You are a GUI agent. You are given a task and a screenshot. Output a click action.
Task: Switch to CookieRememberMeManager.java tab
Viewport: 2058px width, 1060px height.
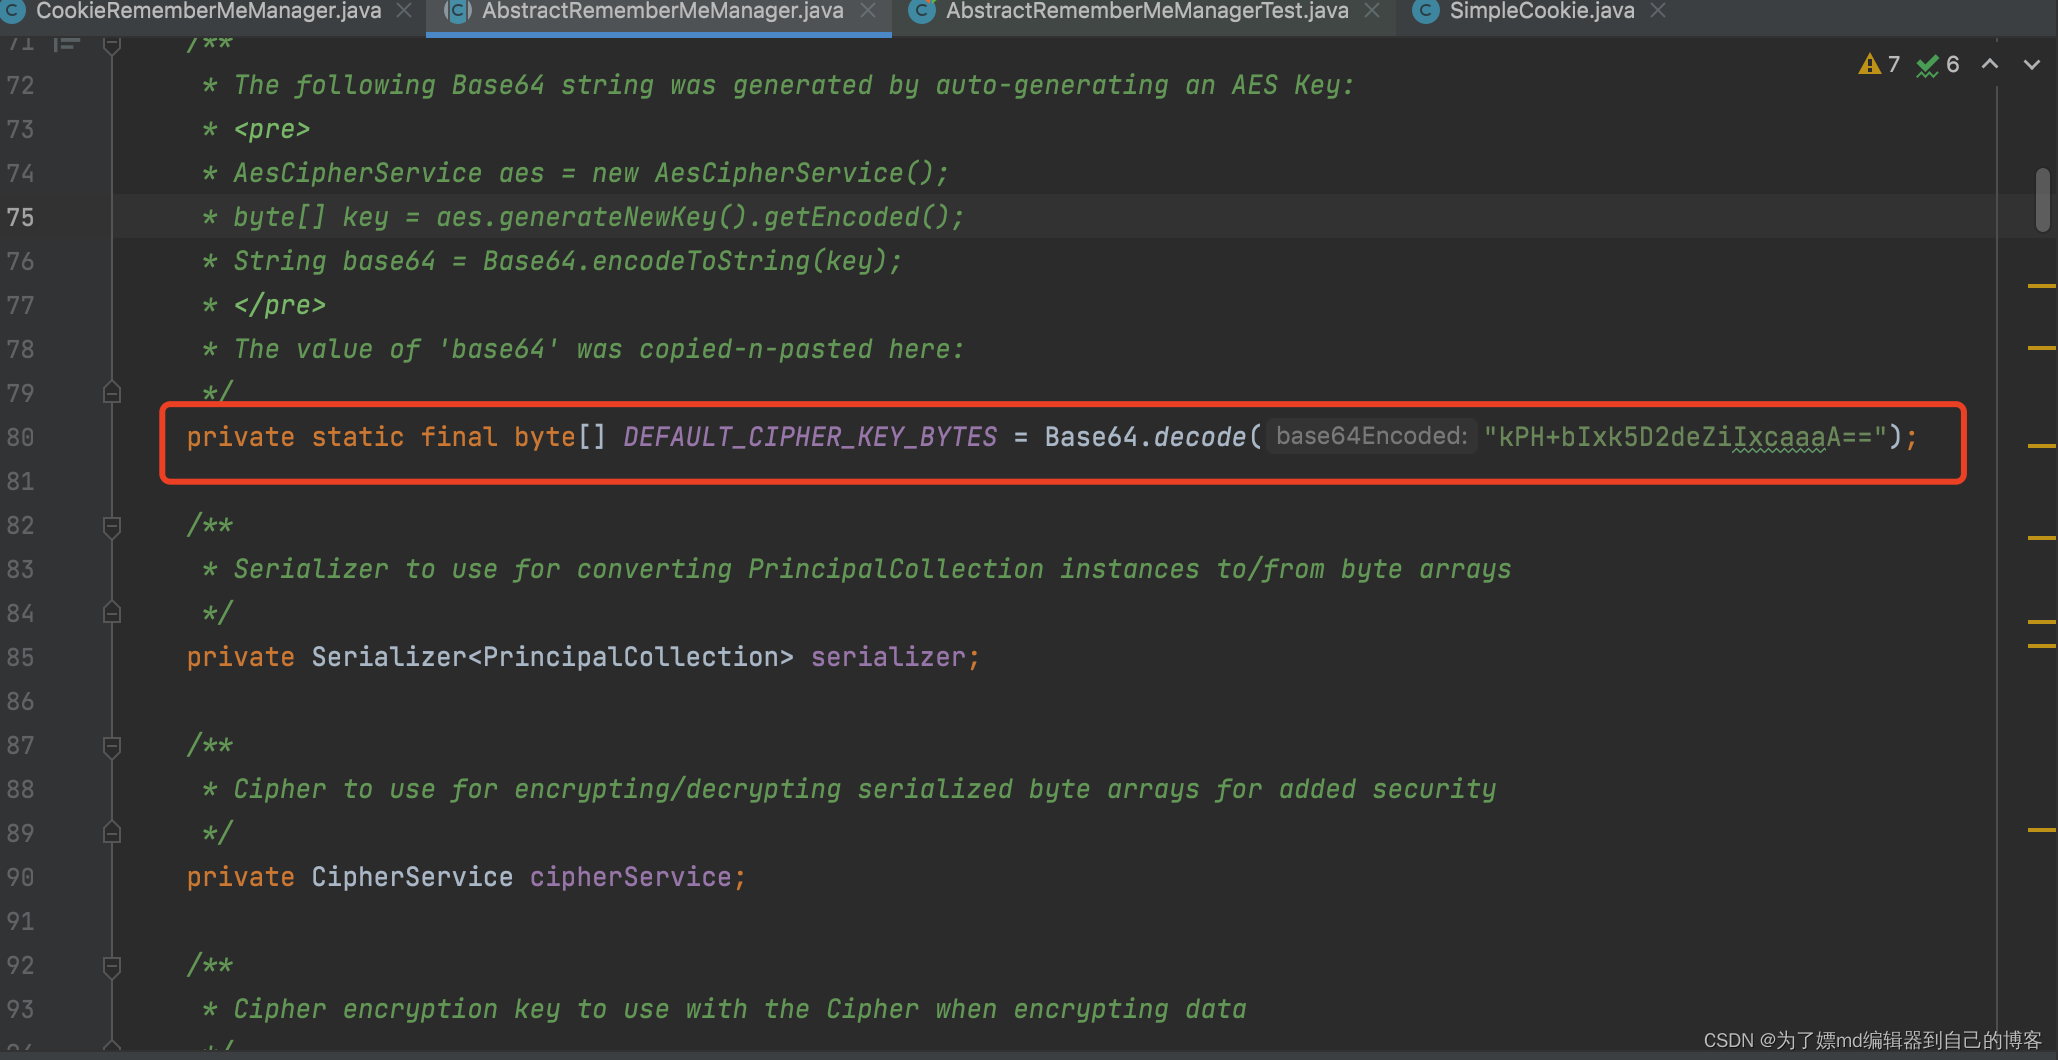coord(208,11)
